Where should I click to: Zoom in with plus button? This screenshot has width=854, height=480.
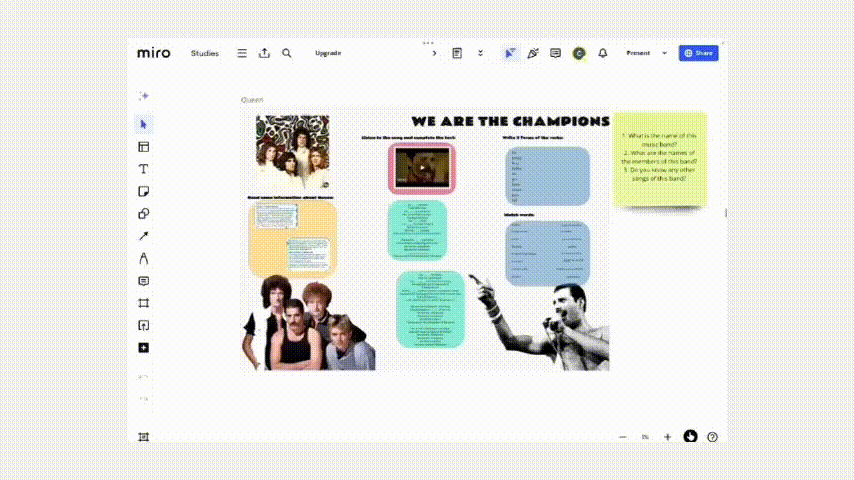click(668, 436)
